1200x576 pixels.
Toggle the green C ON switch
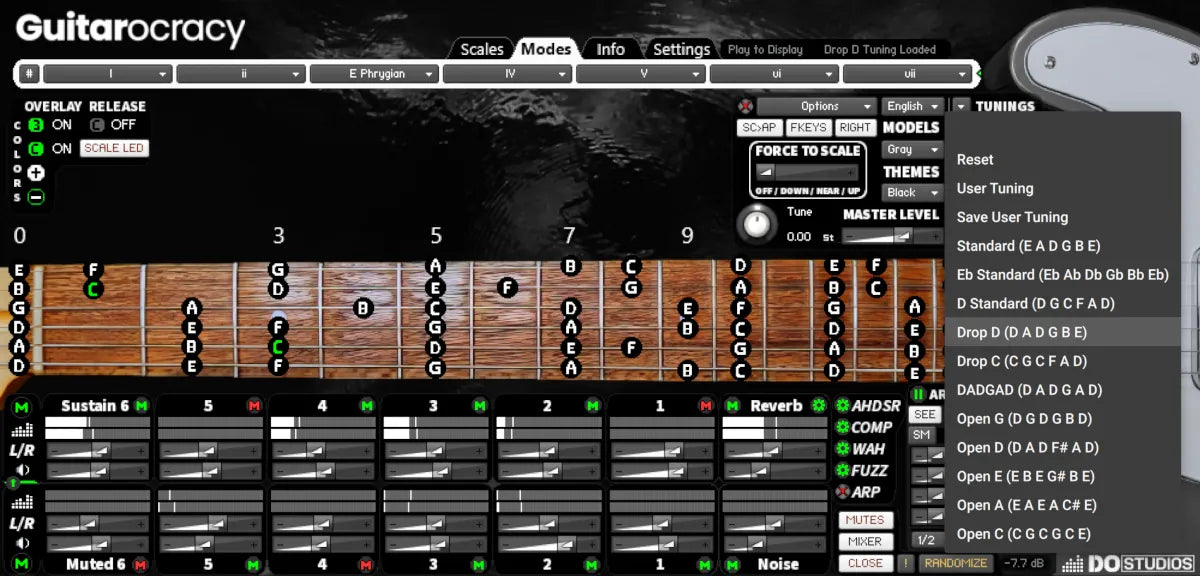[x=36, y=148]
